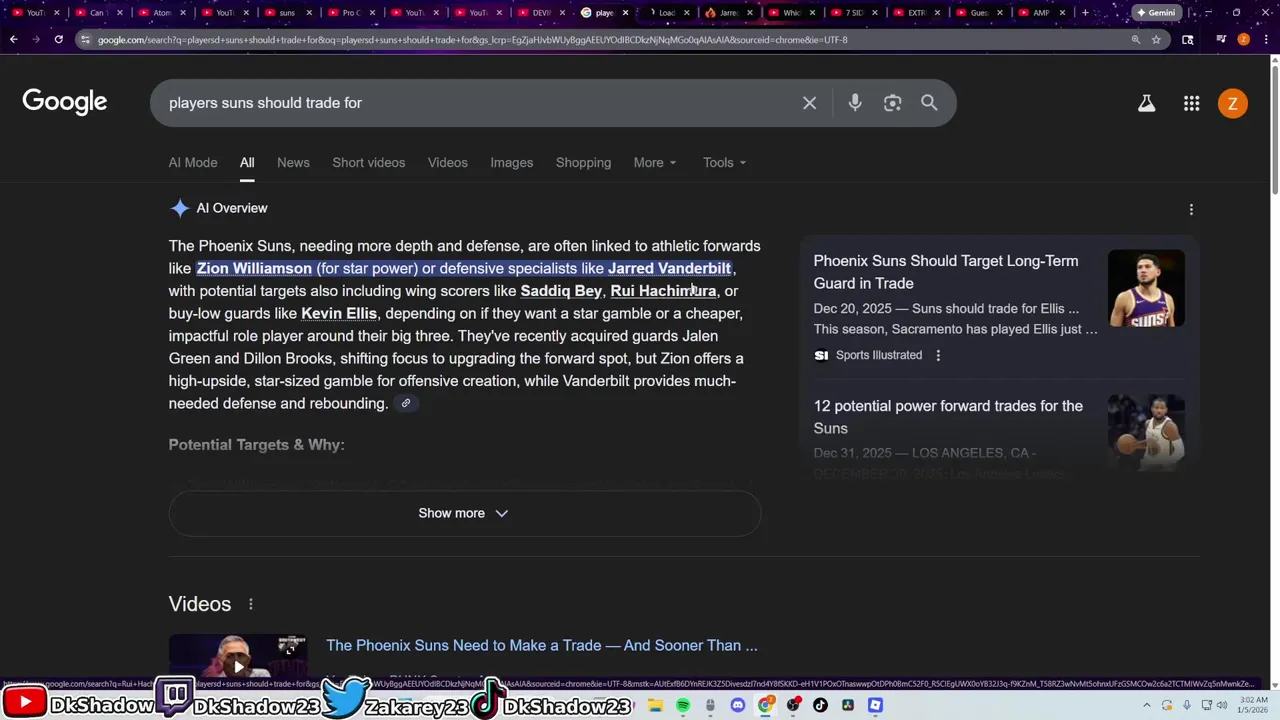Open Jarred Vanderbilt link

click(669, 268)
